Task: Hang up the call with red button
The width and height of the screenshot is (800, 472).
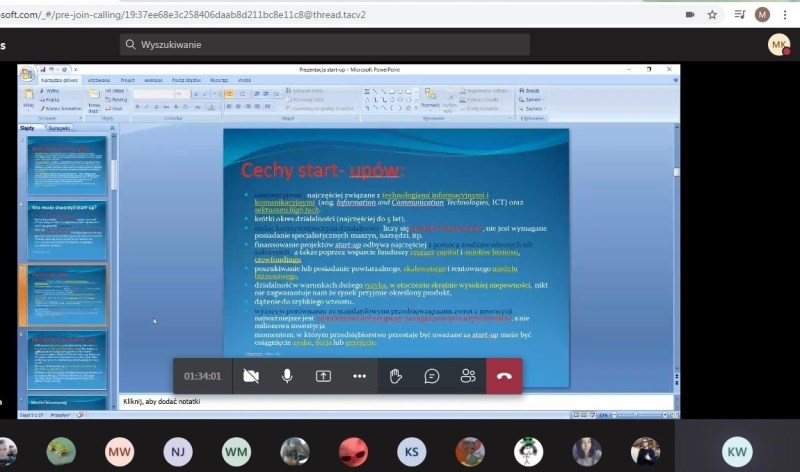Action: point(504,376)
